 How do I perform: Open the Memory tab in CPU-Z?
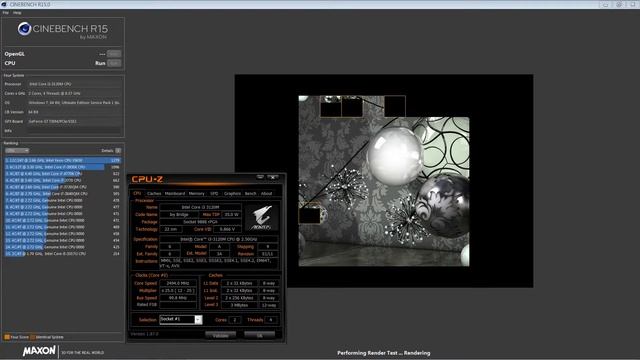[x=196, y=193]
